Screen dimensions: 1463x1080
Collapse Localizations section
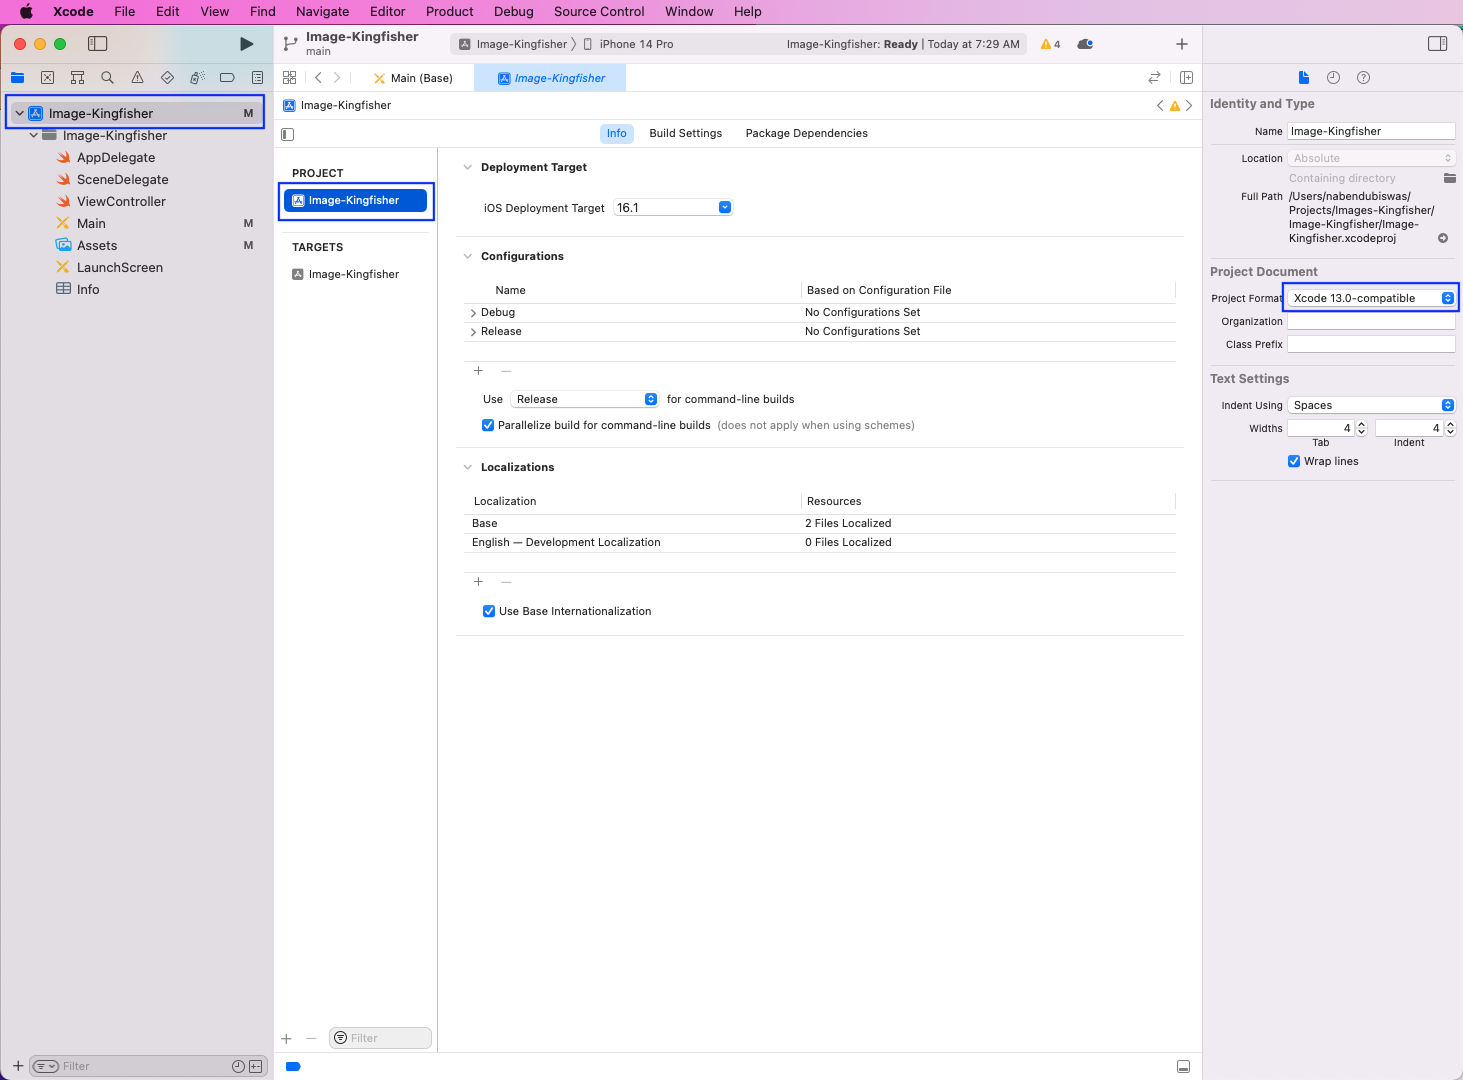click(467, 467)
